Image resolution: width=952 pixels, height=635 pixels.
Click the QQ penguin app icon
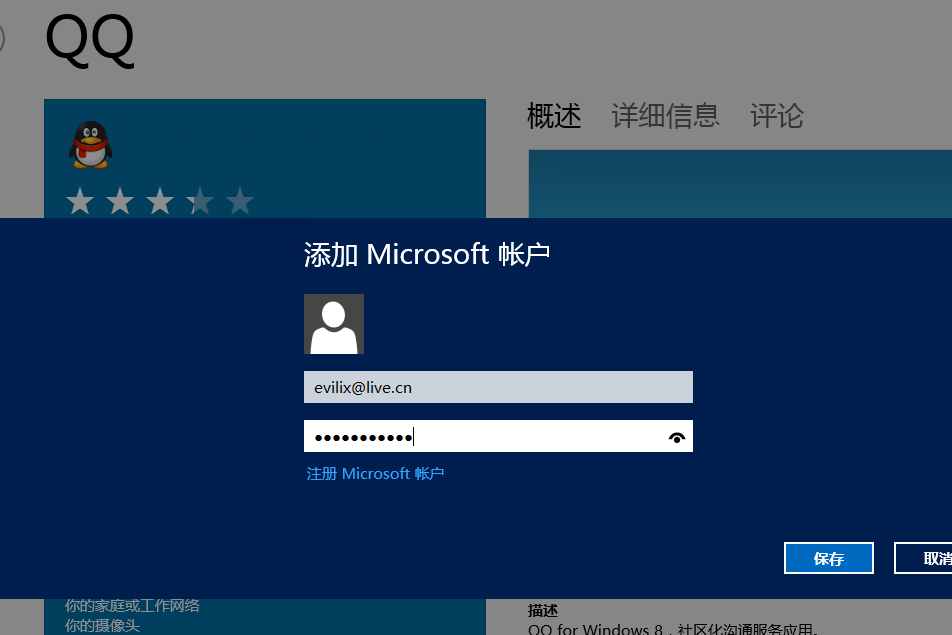click(x=90, y=146)
